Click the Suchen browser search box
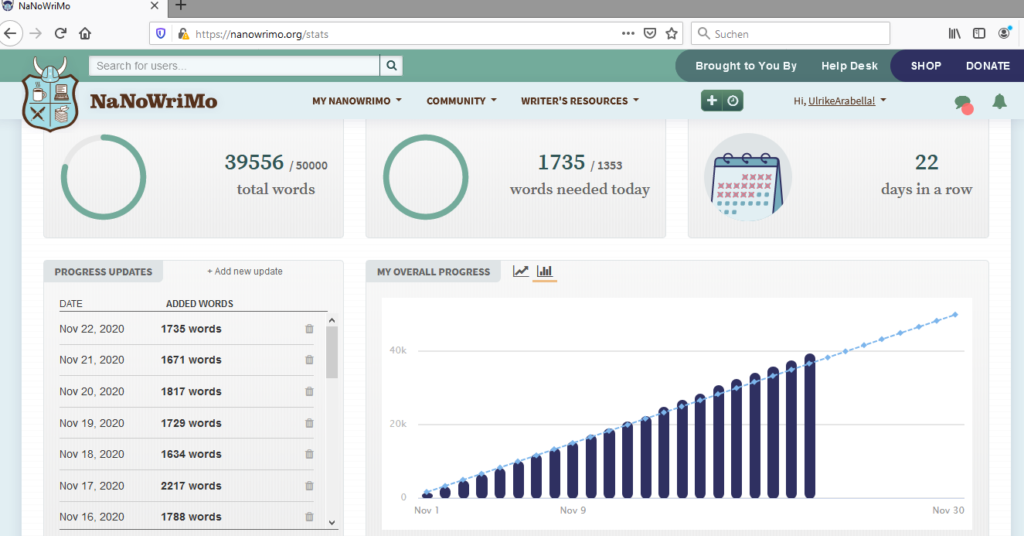The width and height of the screenshot is (1024, 536). click(x=790, y=33)
